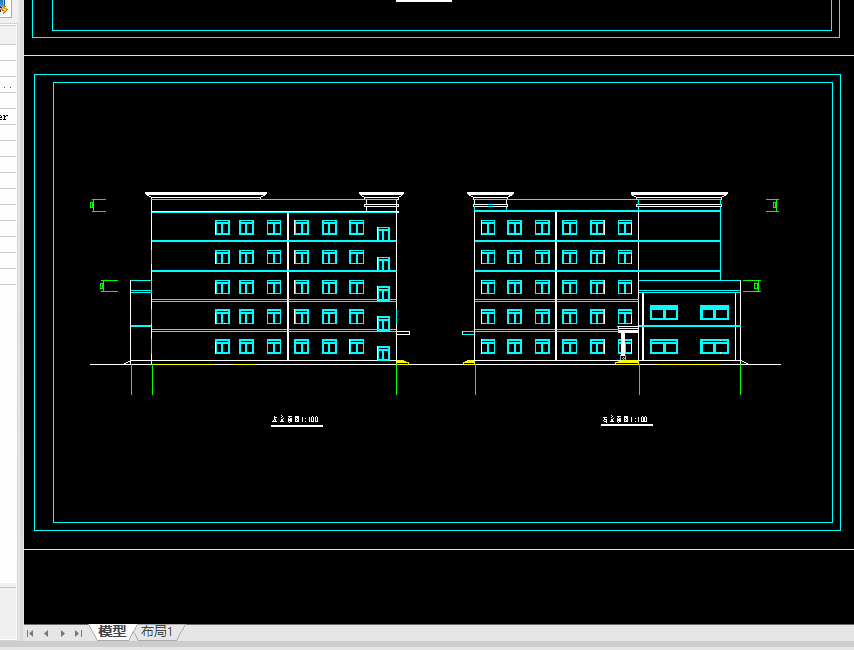Screen dimensions: 854x650
Task: Jump to the first layout tab
Action: [30, 633]
